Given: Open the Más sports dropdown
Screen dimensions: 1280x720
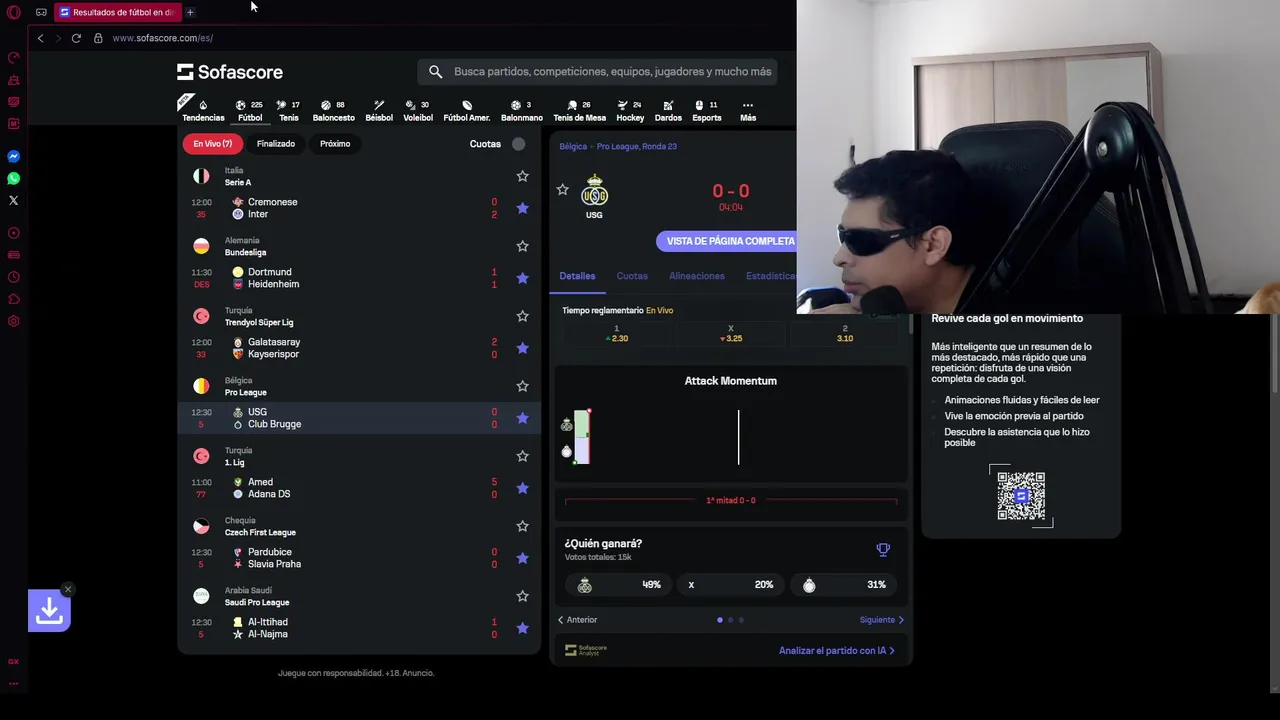Looking at the screenshot, I should coord(747,110).
